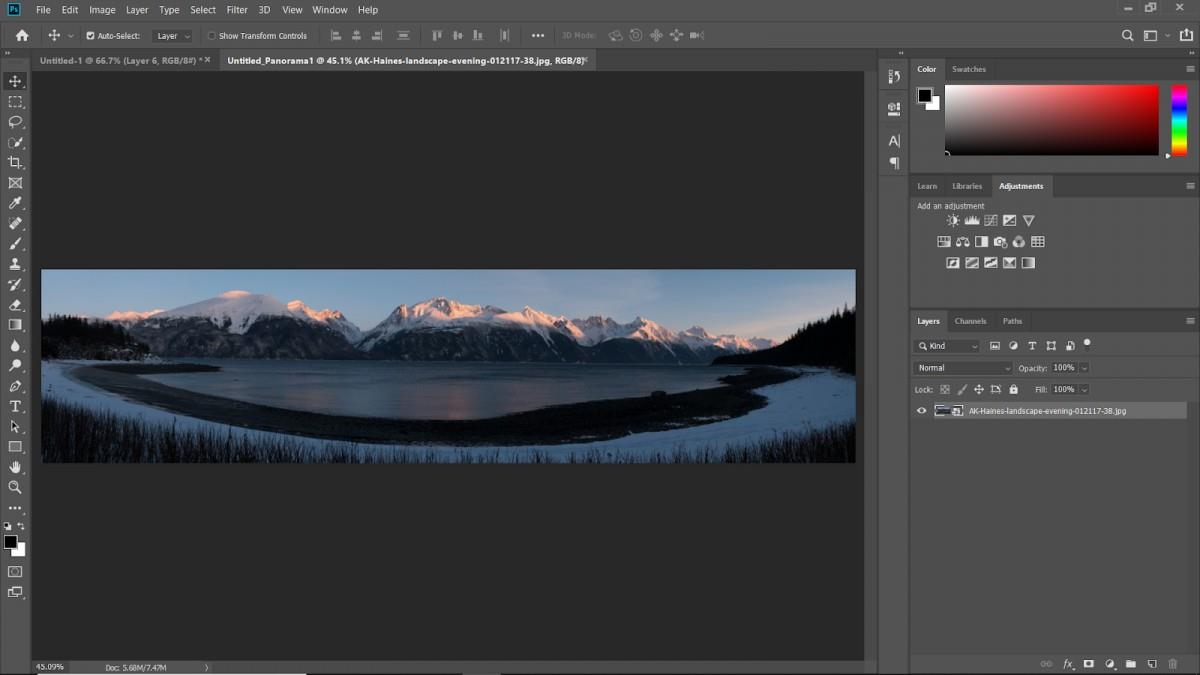Screen dimensions: 1200x675
Task: Hide the AK-Haines landscape layer
Action: click(x=922, y=411)
